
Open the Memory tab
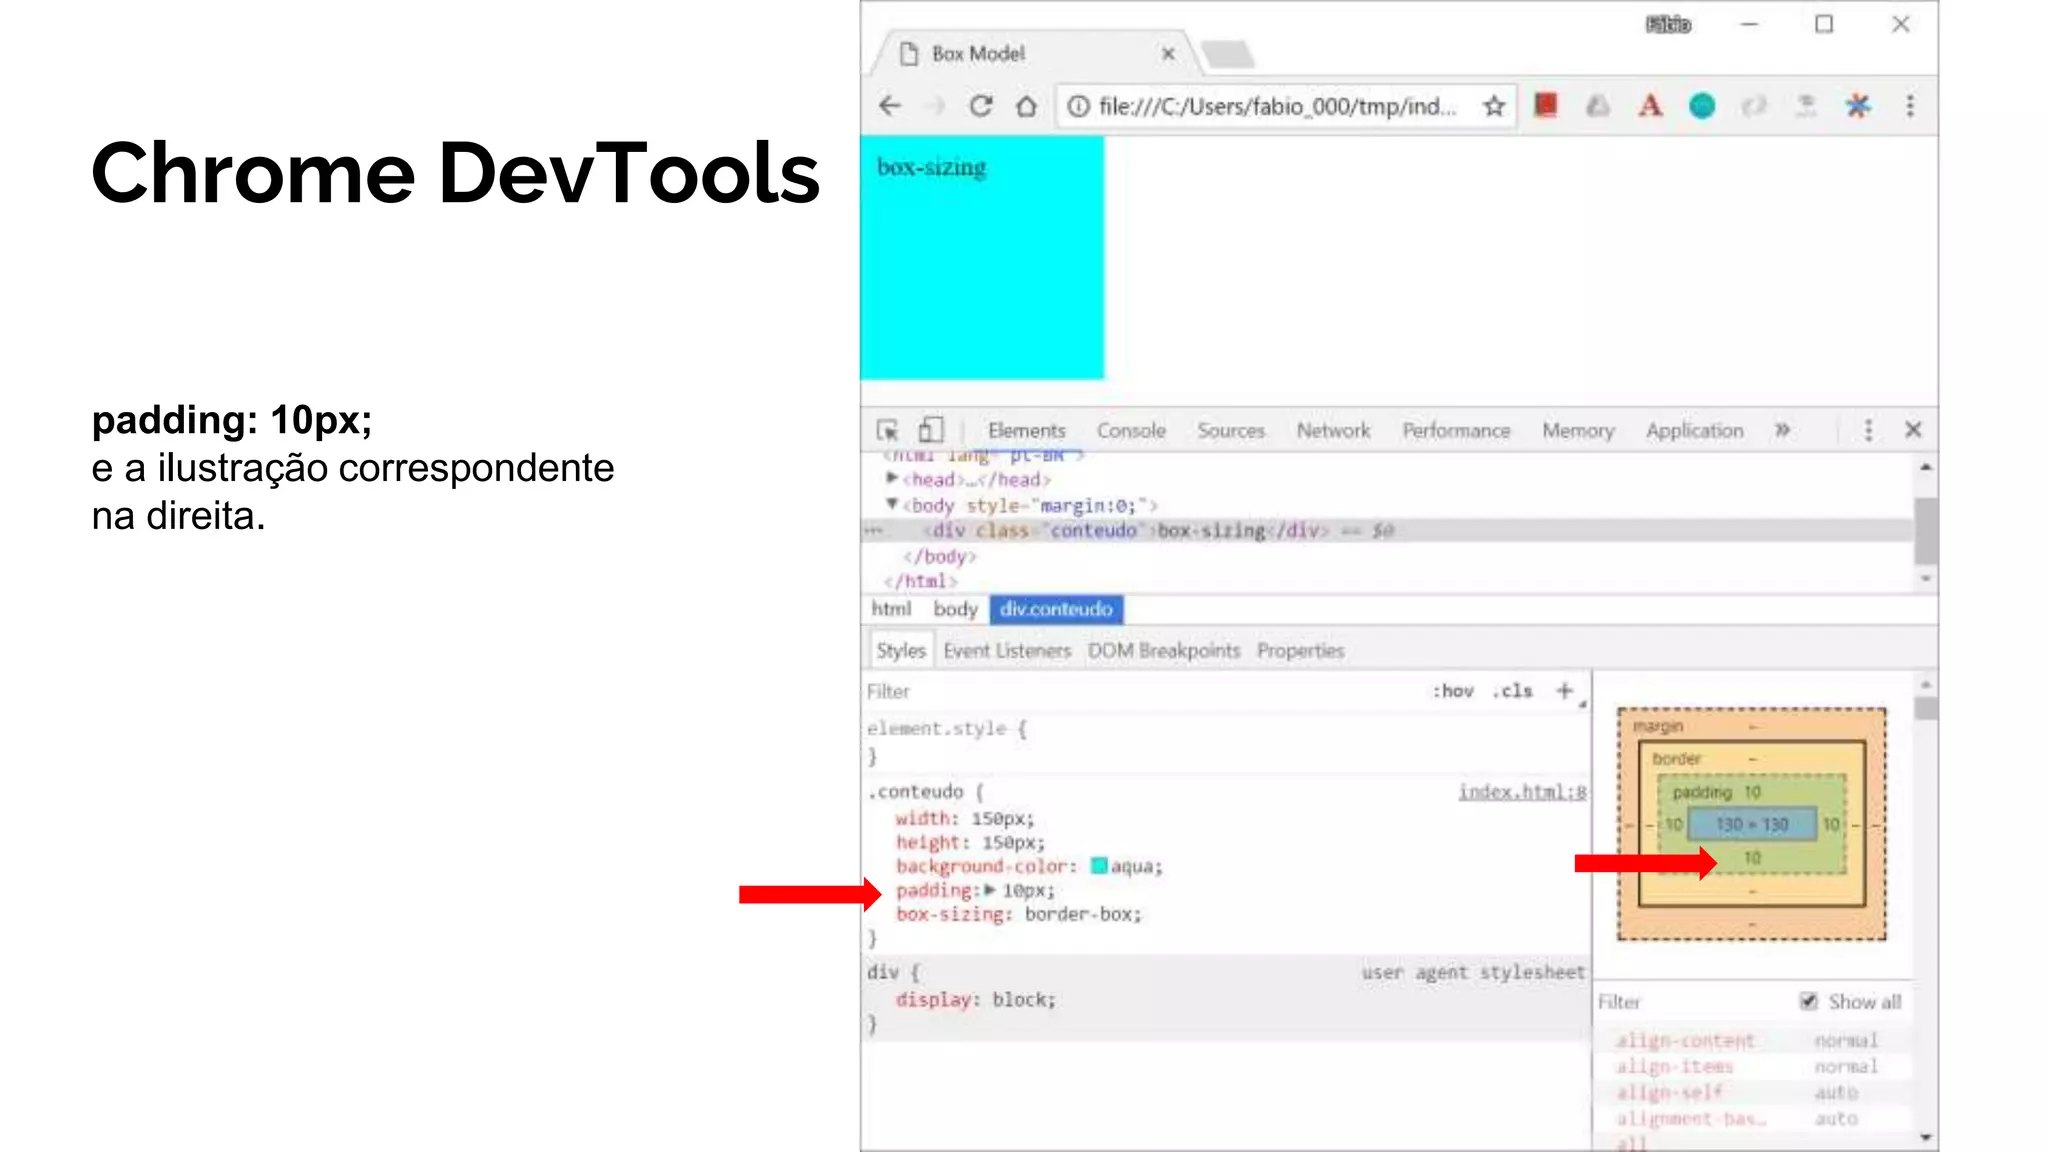pyautogui.click(x=1578, y=430)
